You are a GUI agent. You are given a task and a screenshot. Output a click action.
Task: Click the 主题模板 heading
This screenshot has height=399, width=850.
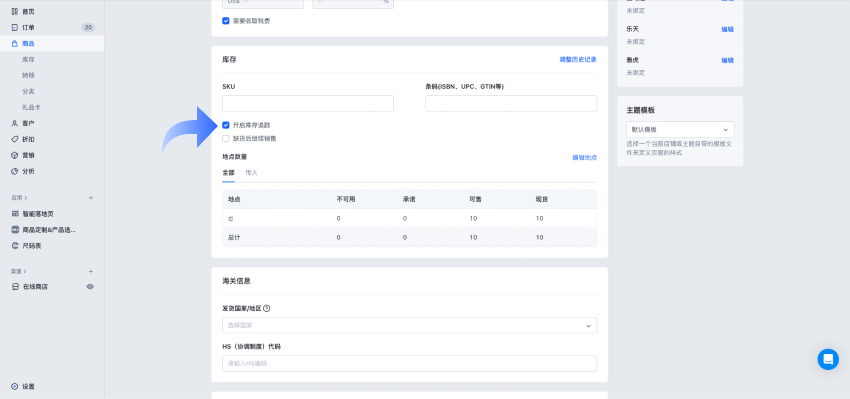point(640,110)
